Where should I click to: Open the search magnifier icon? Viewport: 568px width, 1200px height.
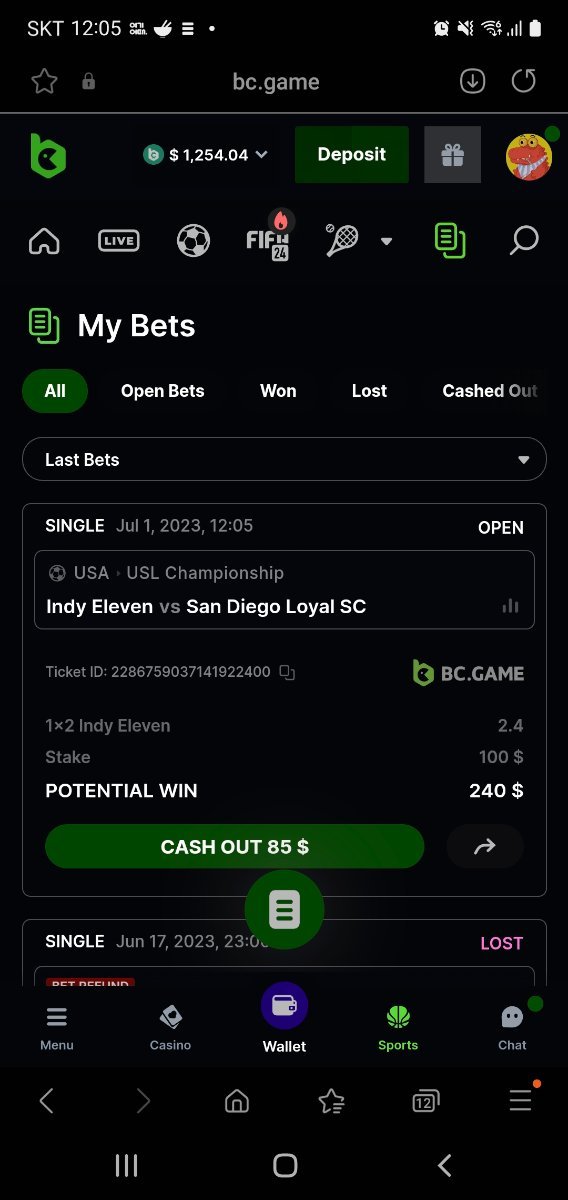click(x=524, y=240)
